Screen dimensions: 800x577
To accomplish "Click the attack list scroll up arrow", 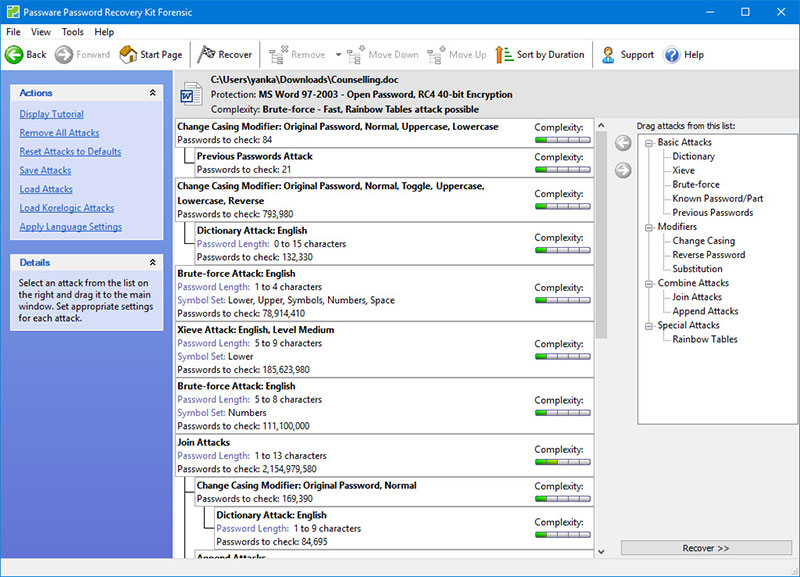I will click(602, 126).
